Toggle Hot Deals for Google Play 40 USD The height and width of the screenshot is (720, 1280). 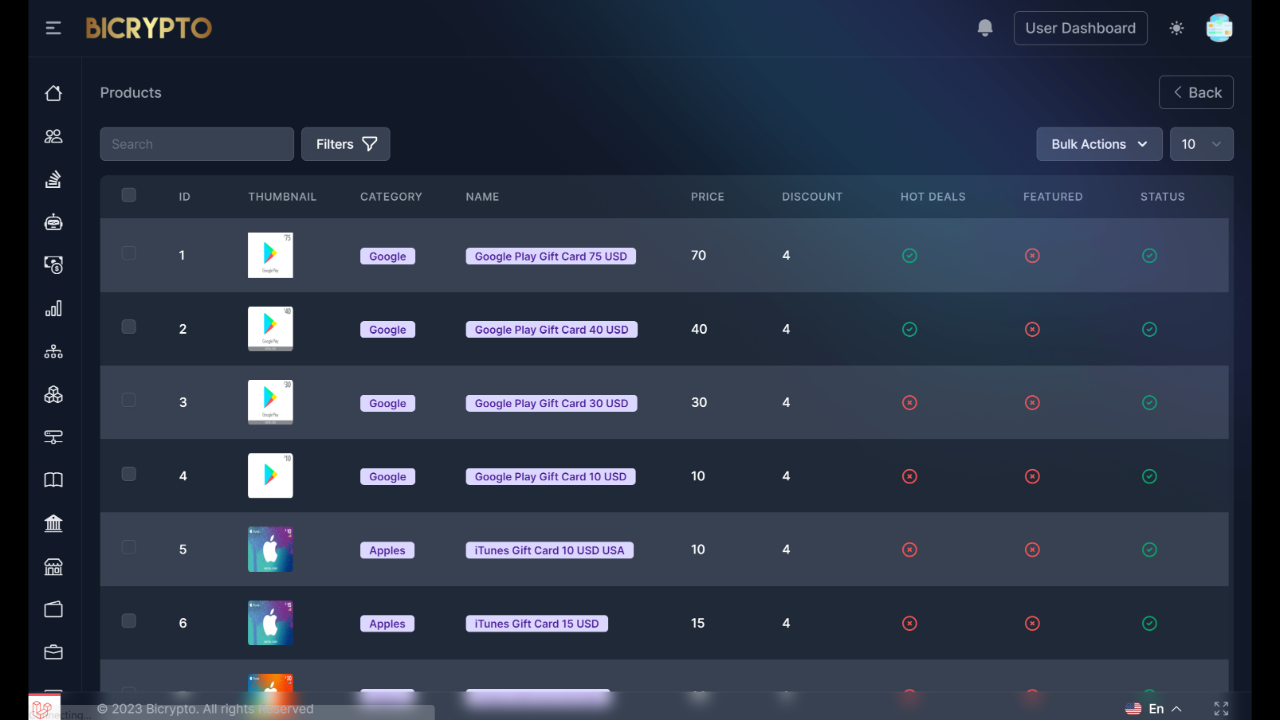tap(909, 329)
